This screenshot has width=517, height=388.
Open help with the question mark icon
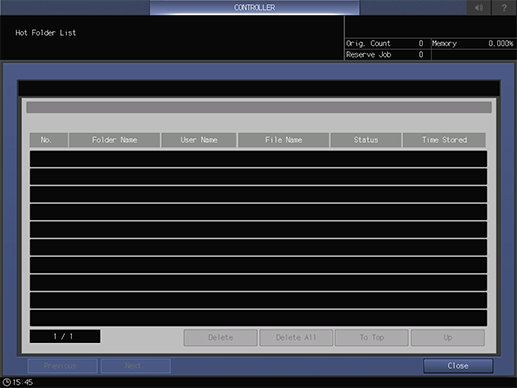click(504, 7)
